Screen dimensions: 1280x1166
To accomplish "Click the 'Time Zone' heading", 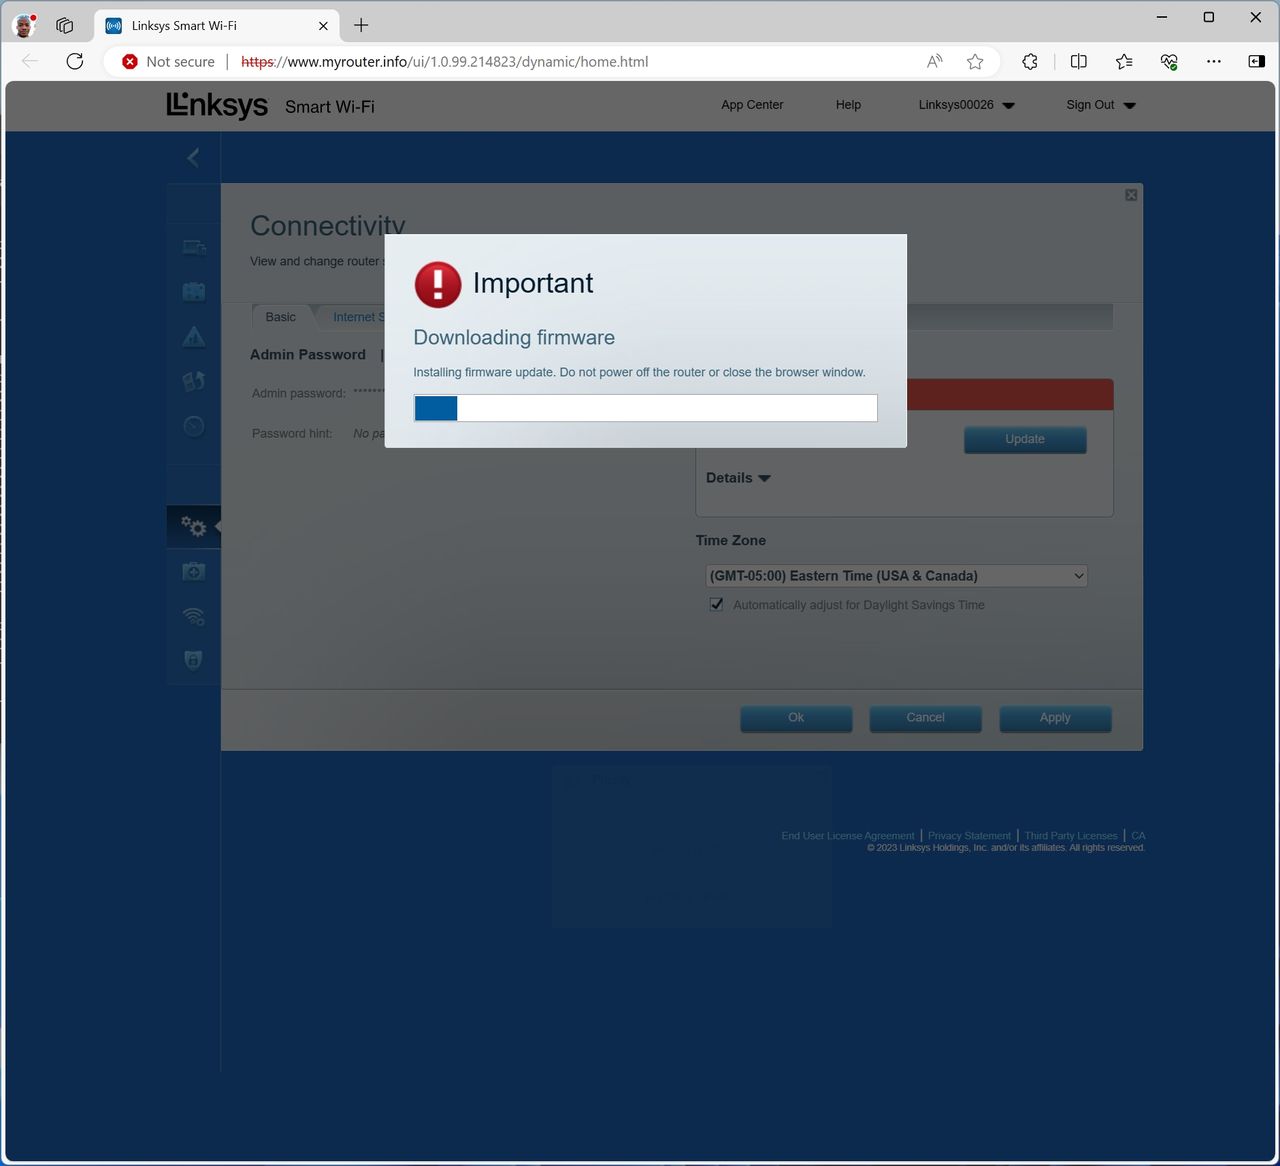I will coord(731,540).
